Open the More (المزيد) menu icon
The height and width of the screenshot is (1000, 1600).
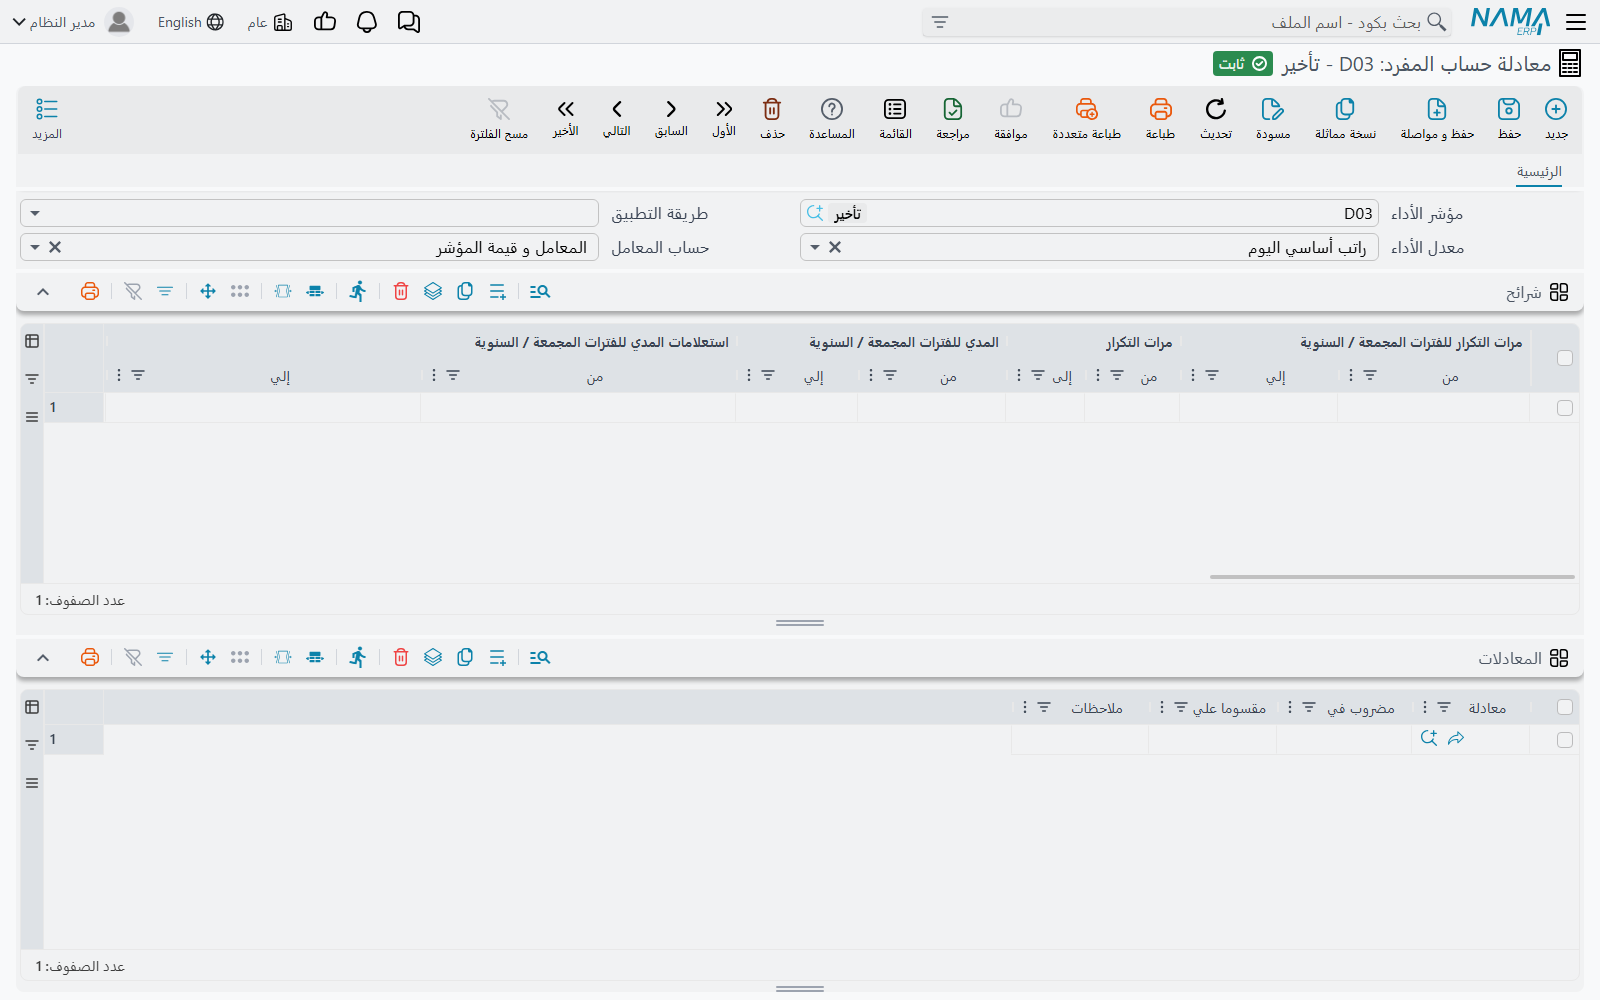47,109
